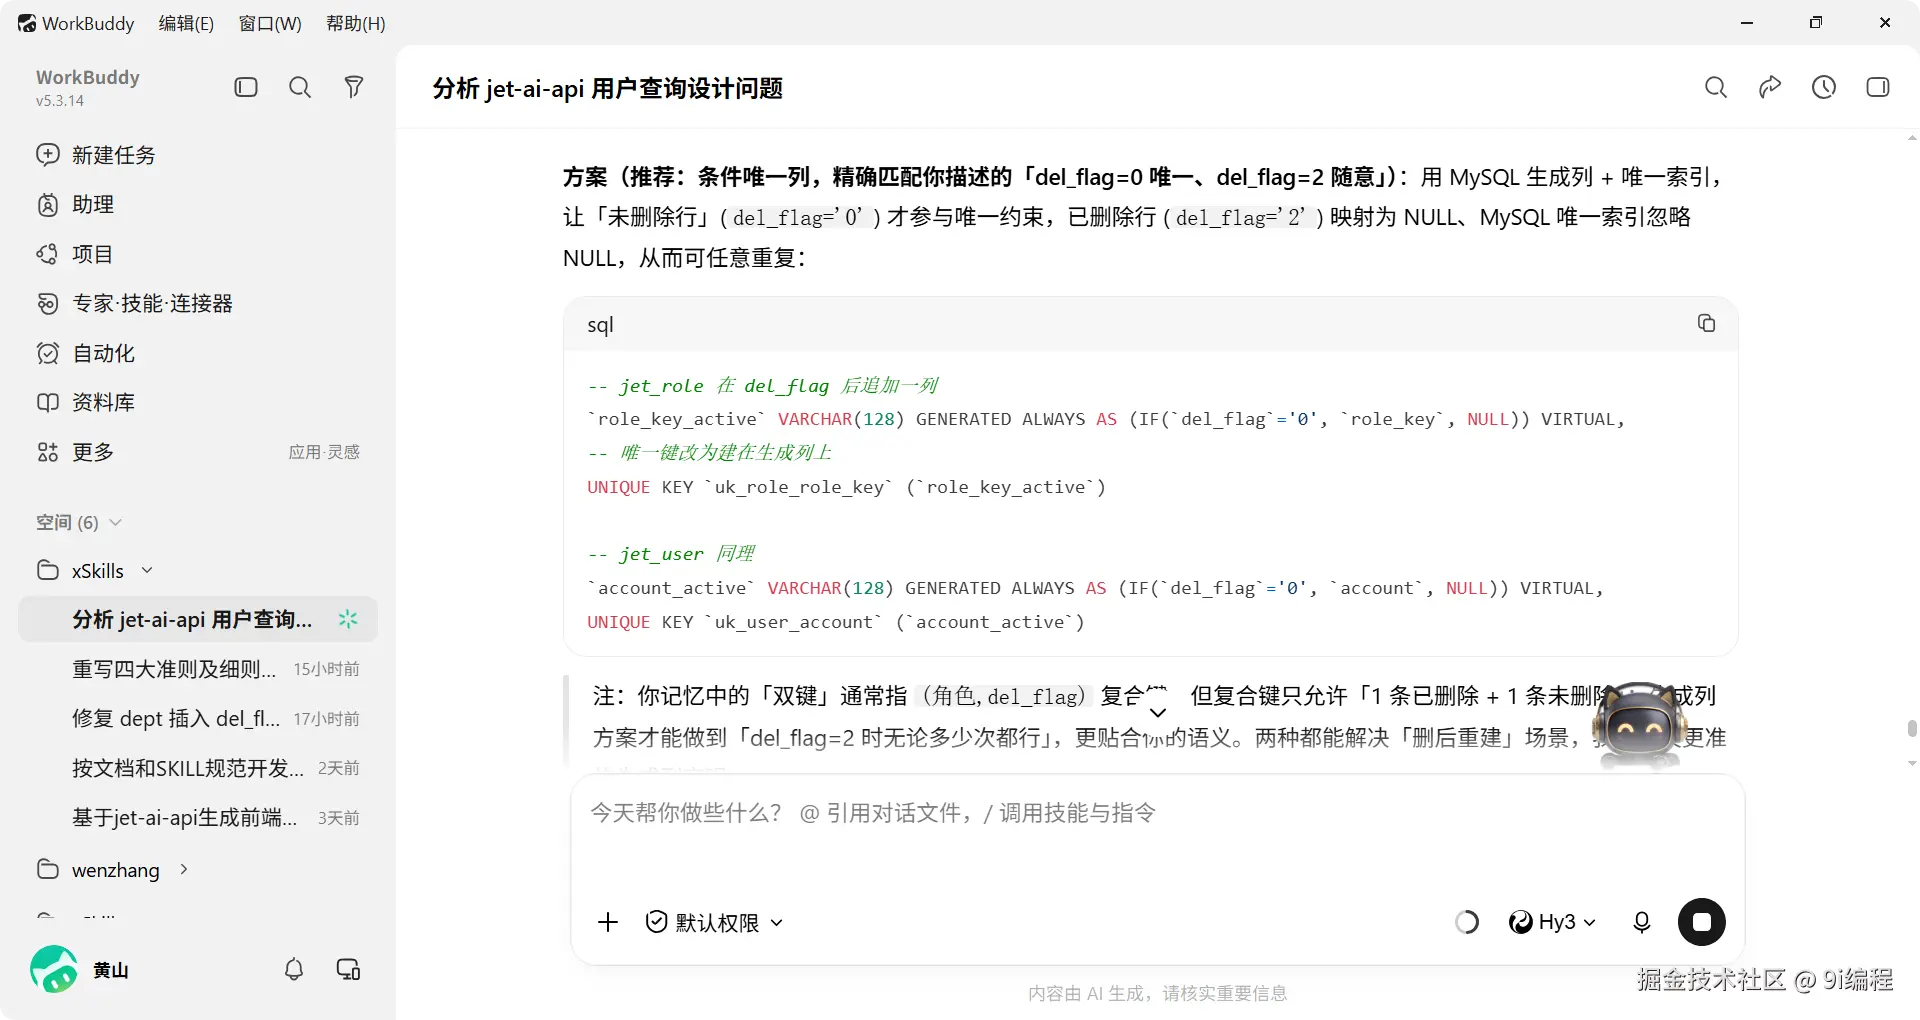Select the 分析 jet-ai-api 用户查询 task
The image size is (1920, 1020).
click(198, 619)
